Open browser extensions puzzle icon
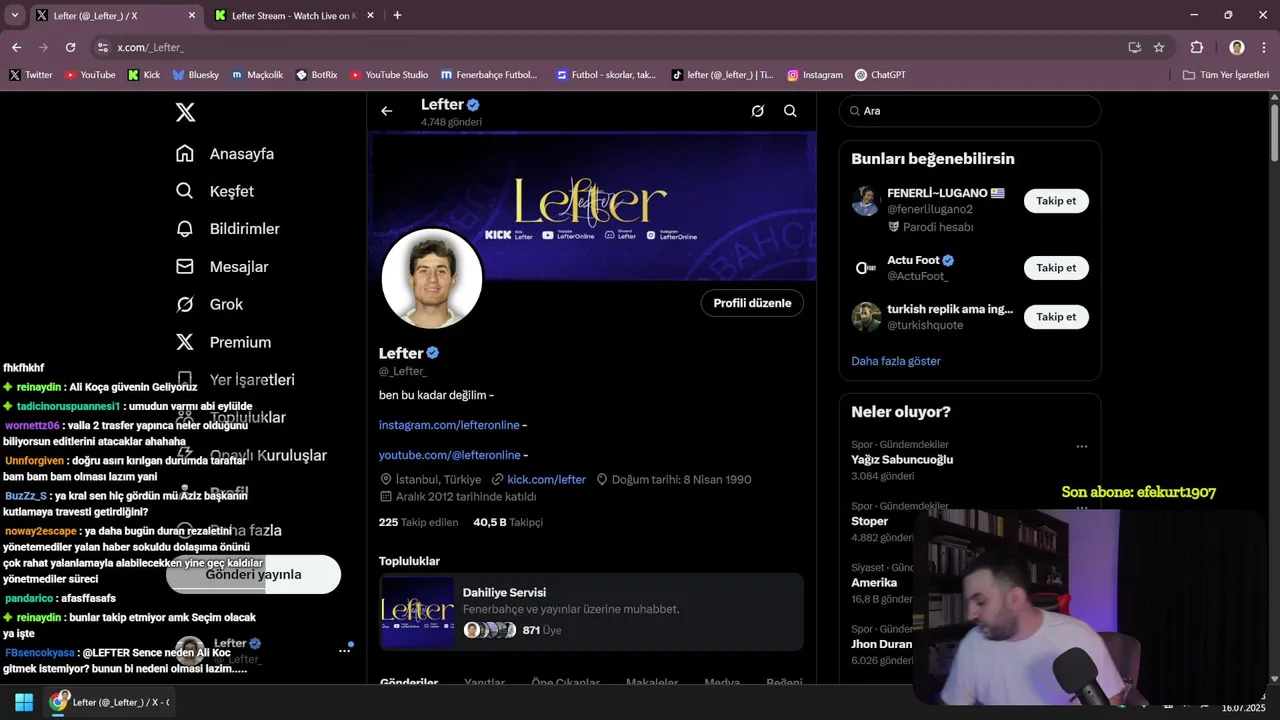 tap(1197, 47)
